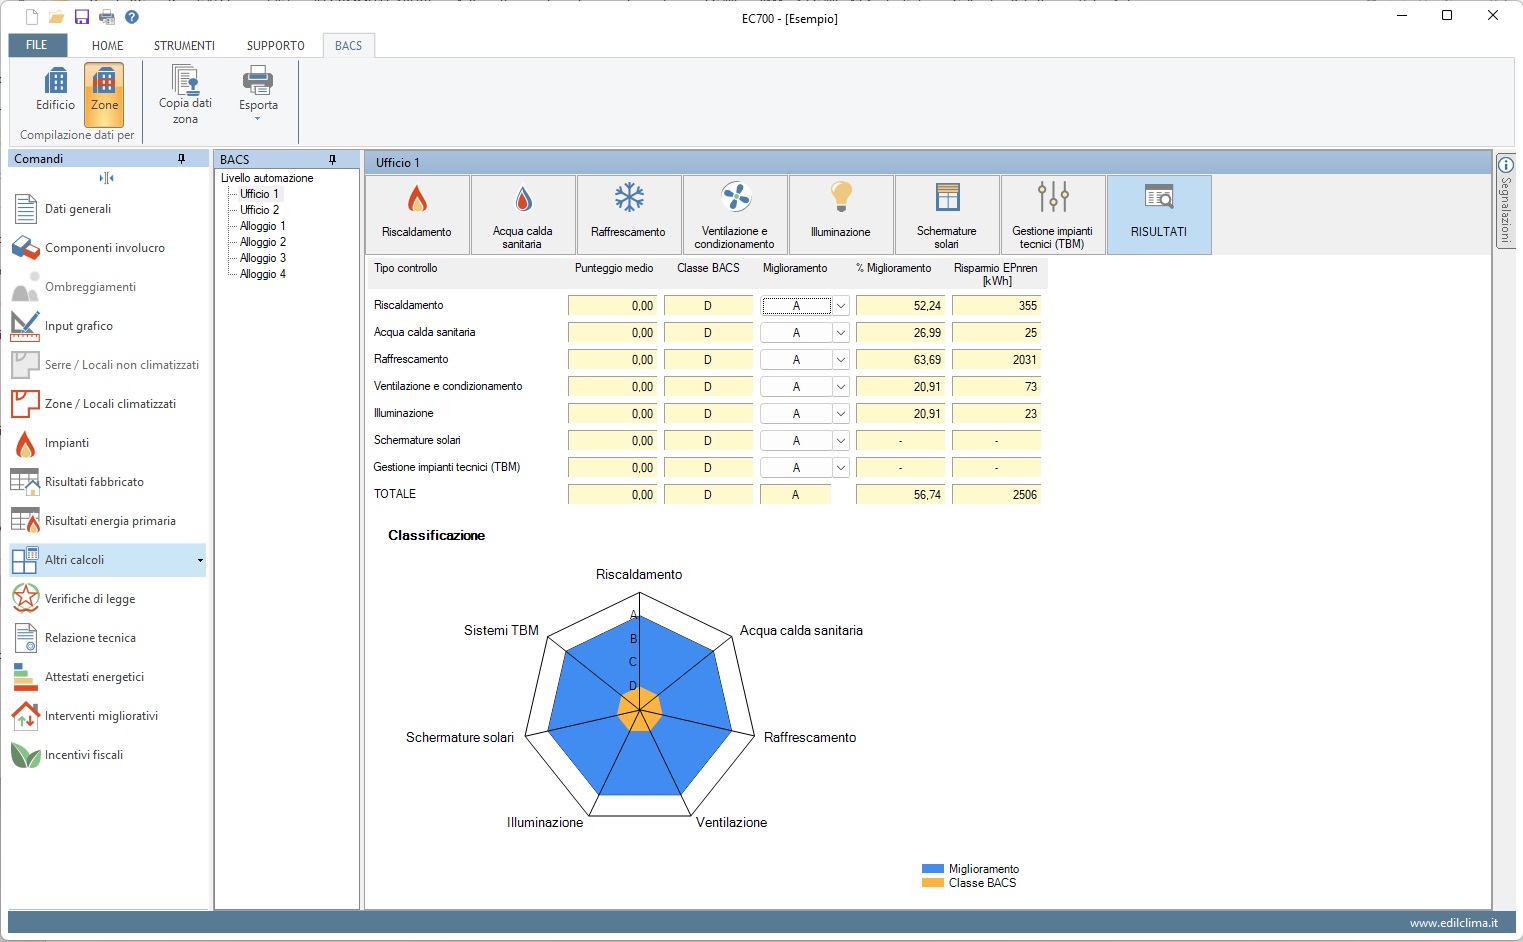Open the Raffrescamento snowflake tab
The image size is (1523, 942).
(629, 215)
